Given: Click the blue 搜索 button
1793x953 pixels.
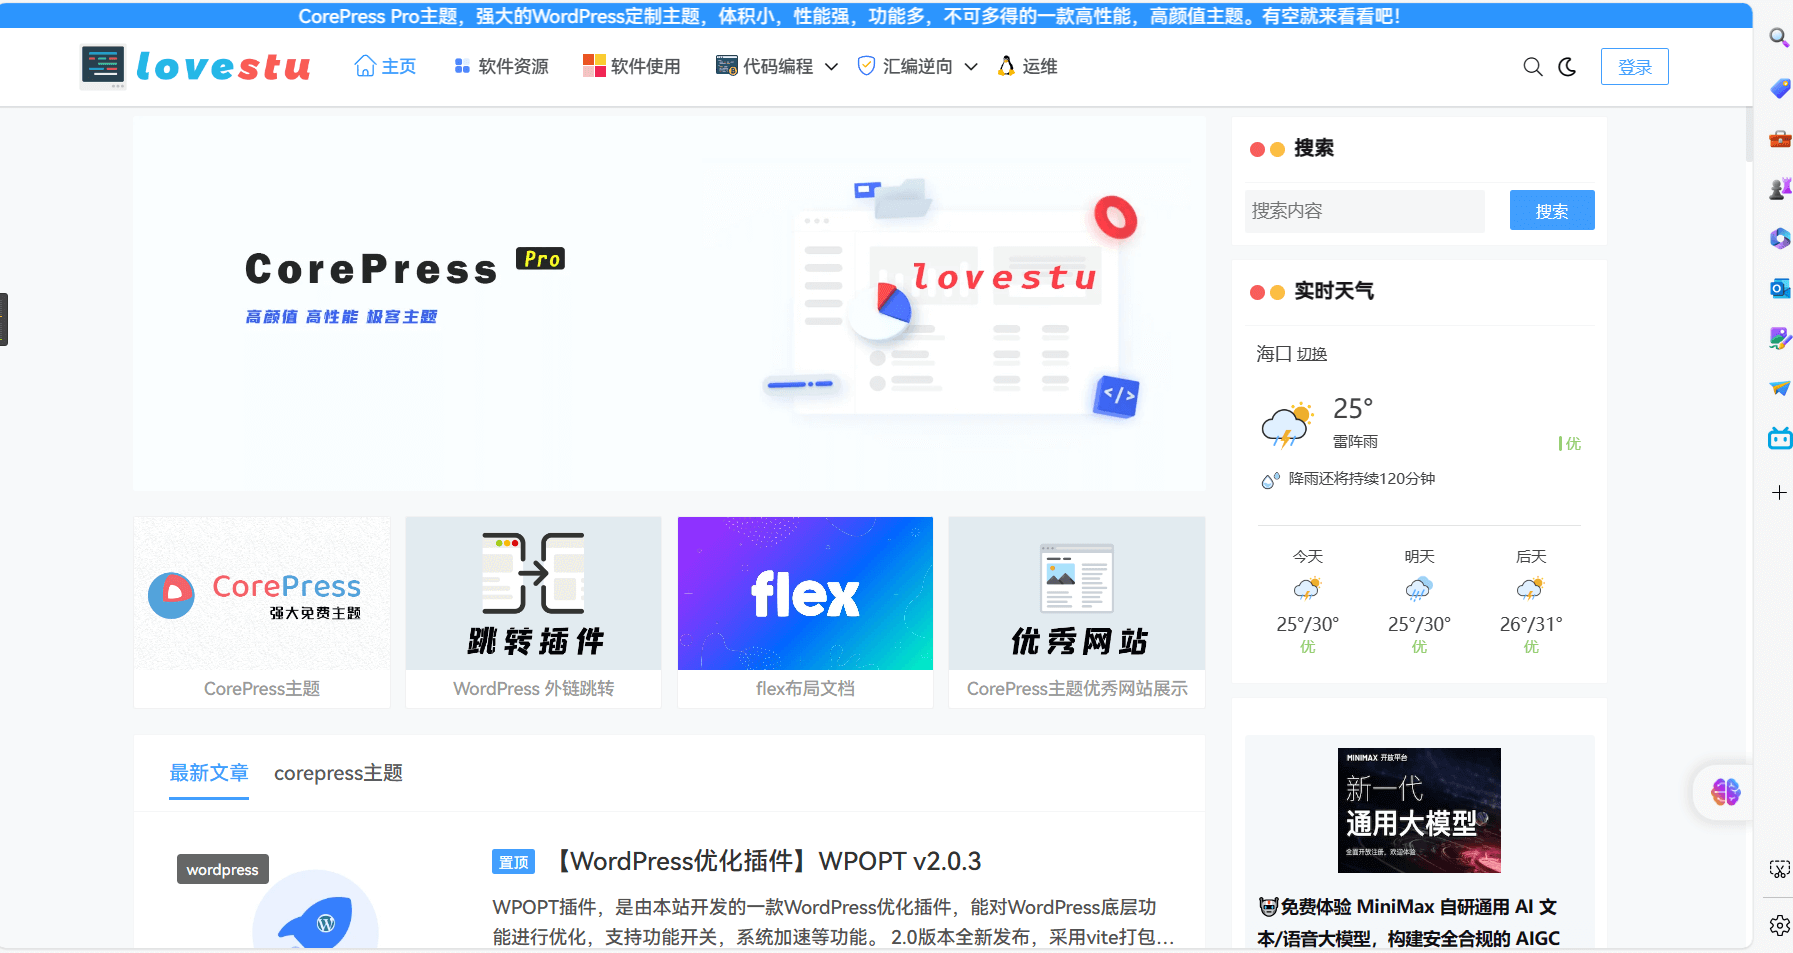Looking at the screenshot, I should (1552, 211).
